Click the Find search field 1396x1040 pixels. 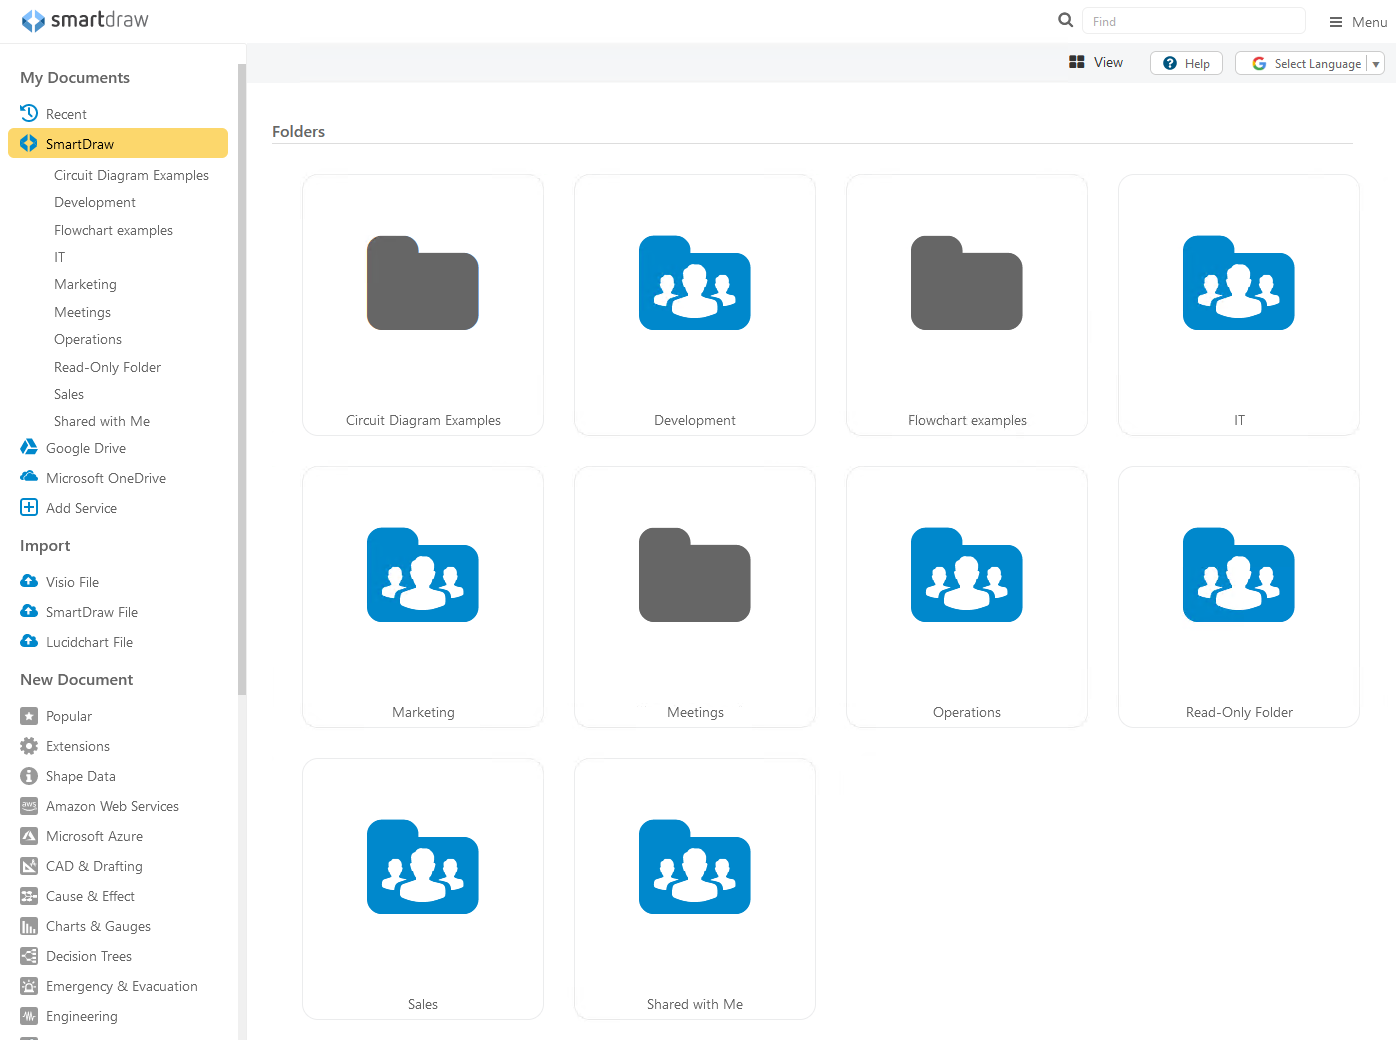(x=1193, y=21)
